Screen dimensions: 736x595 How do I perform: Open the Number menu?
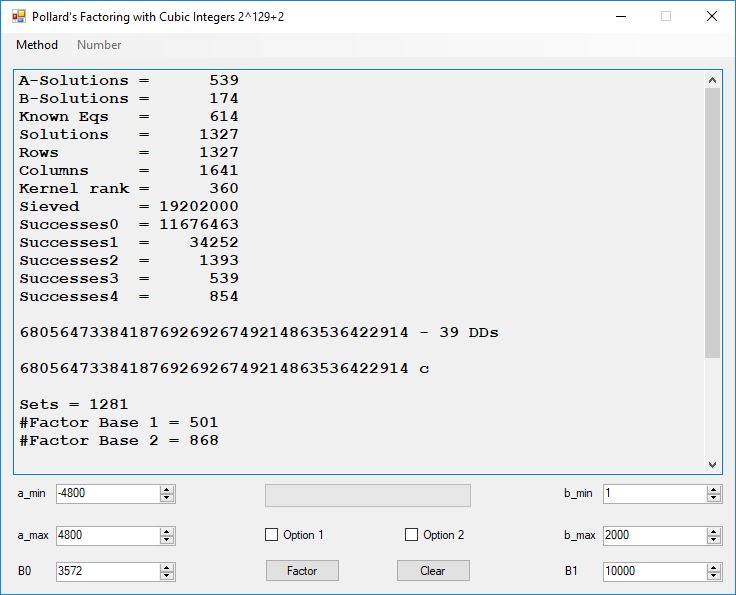click(x=99, y=45)
